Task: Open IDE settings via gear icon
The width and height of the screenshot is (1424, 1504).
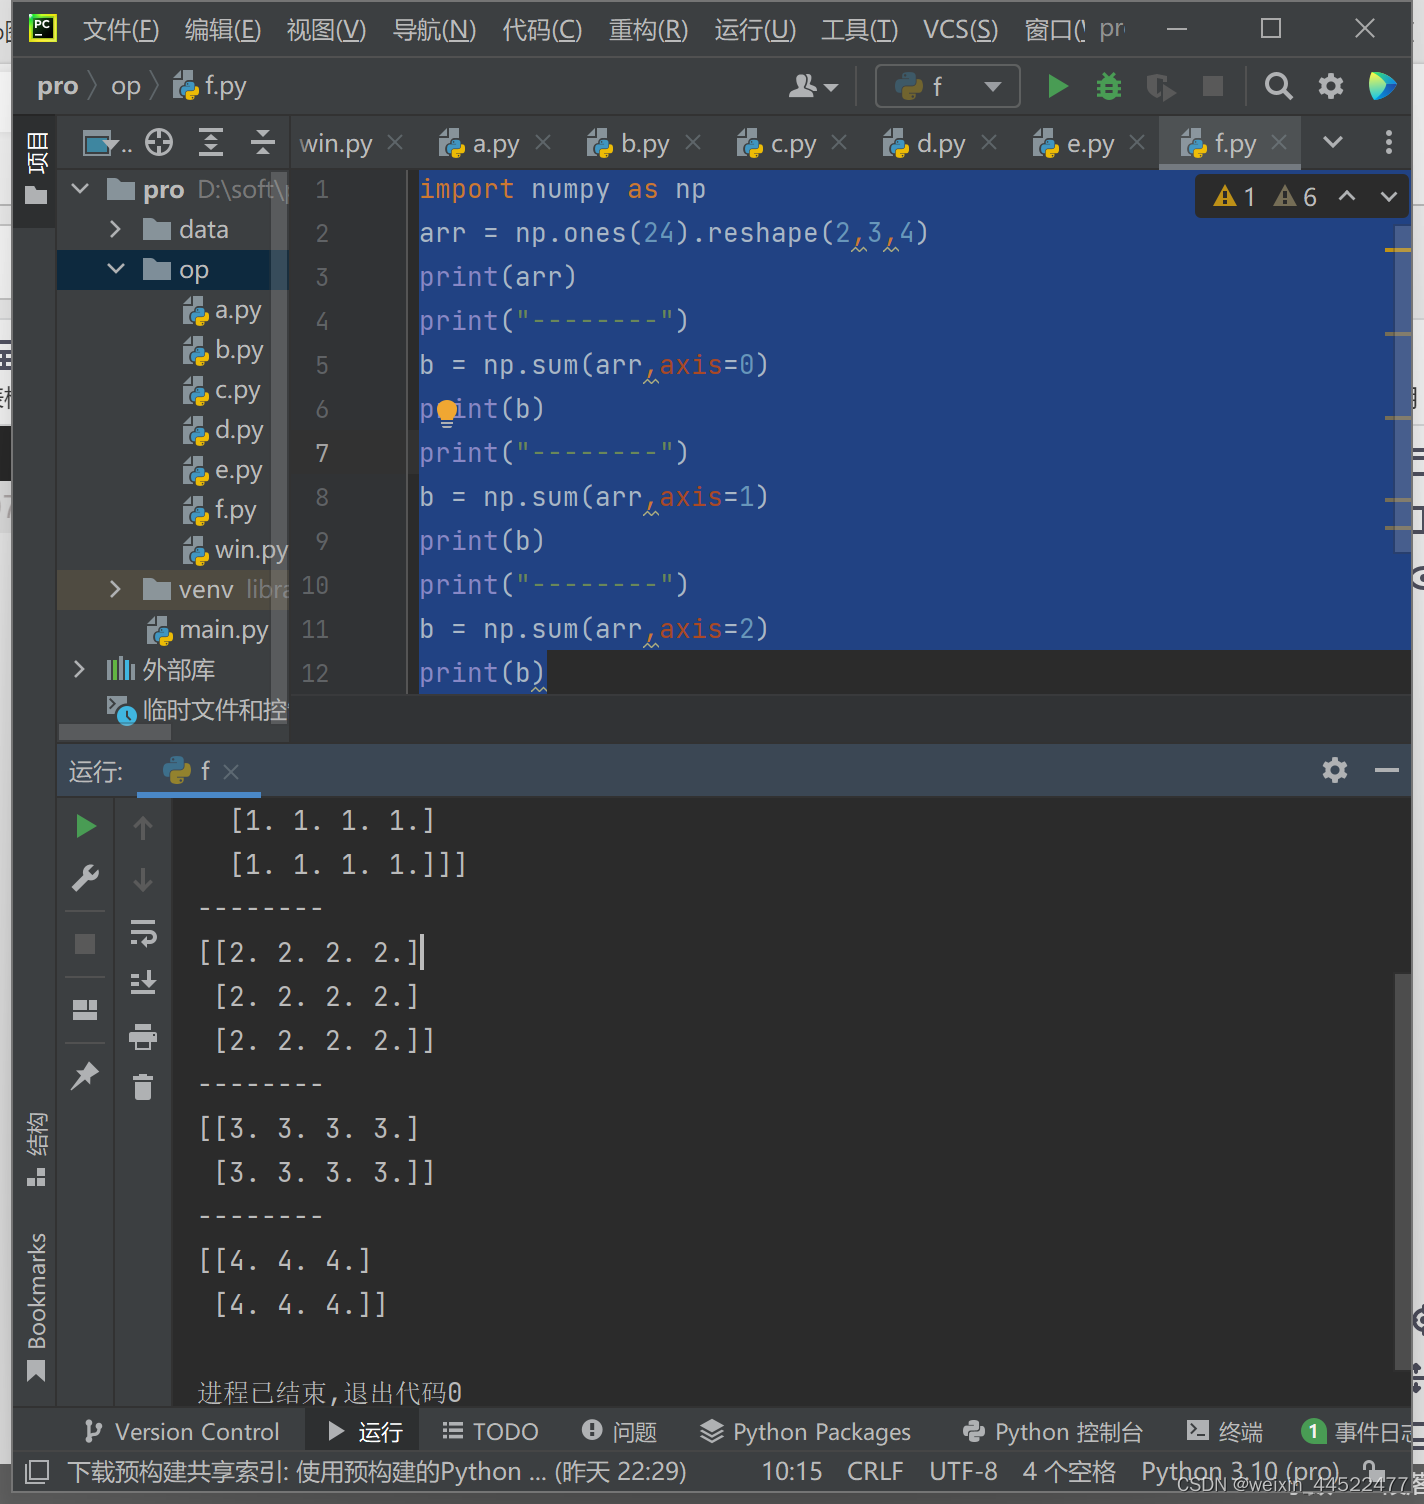Action: 1330,86
